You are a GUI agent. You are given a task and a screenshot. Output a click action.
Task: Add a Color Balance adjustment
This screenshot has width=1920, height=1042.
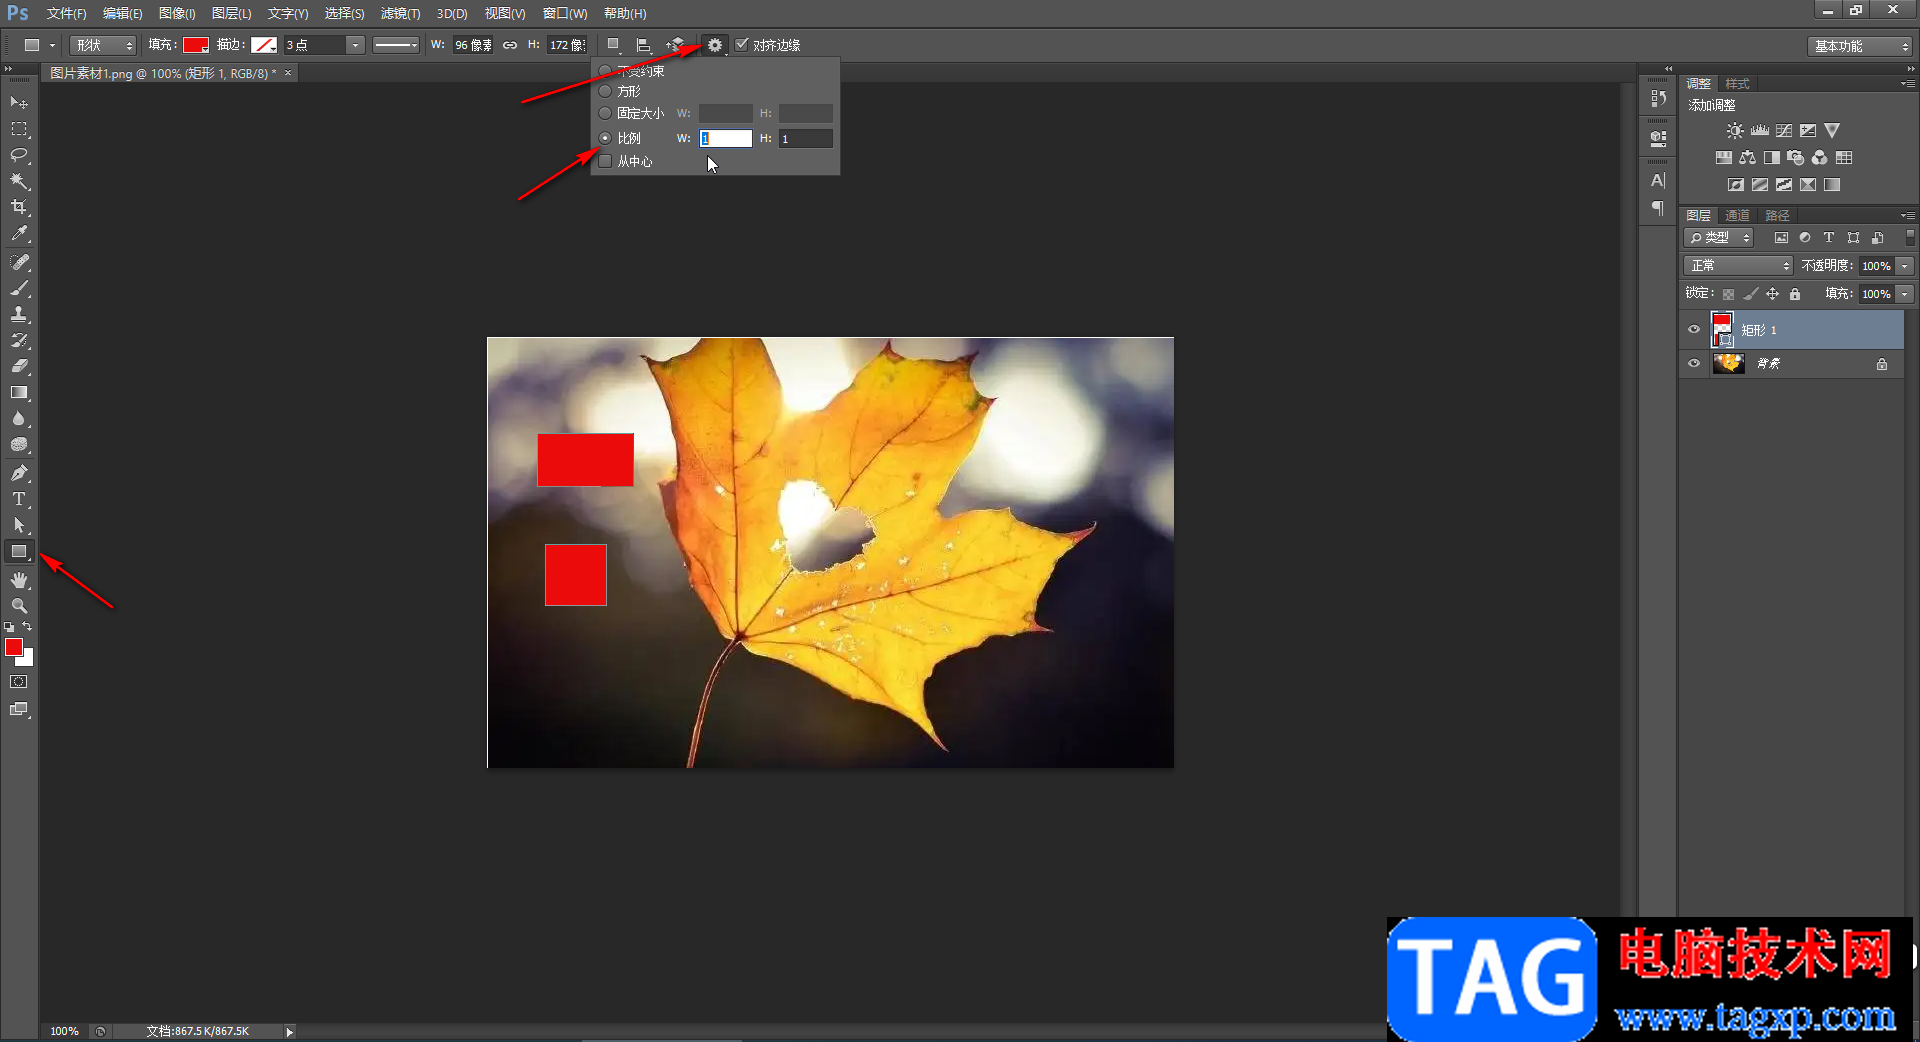click(x=1747, y=158)
